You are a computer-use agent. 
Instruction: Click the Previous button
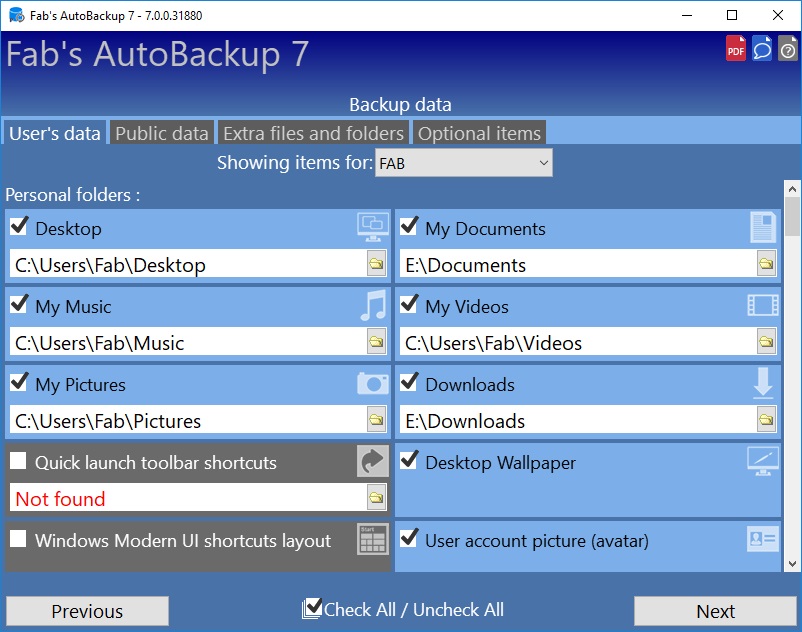(87, 611)
